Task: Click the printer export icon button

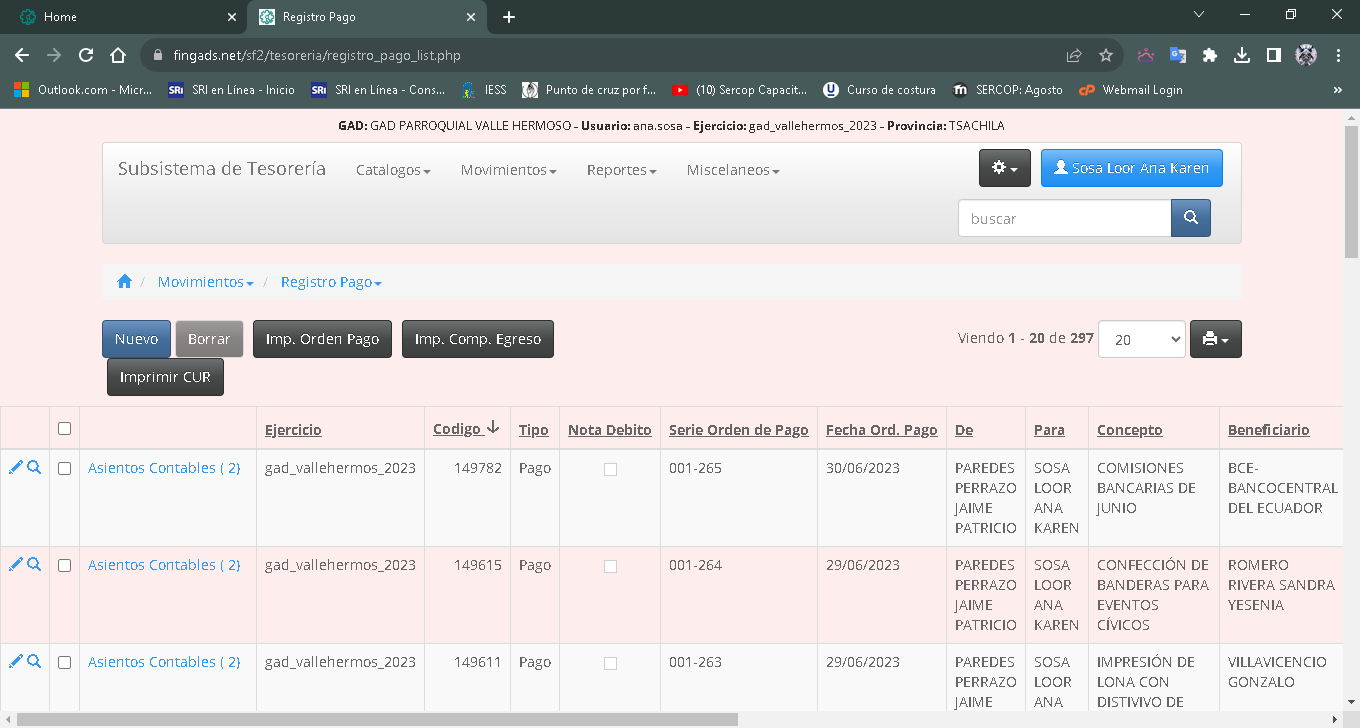Action: [x=1215, y=339]
